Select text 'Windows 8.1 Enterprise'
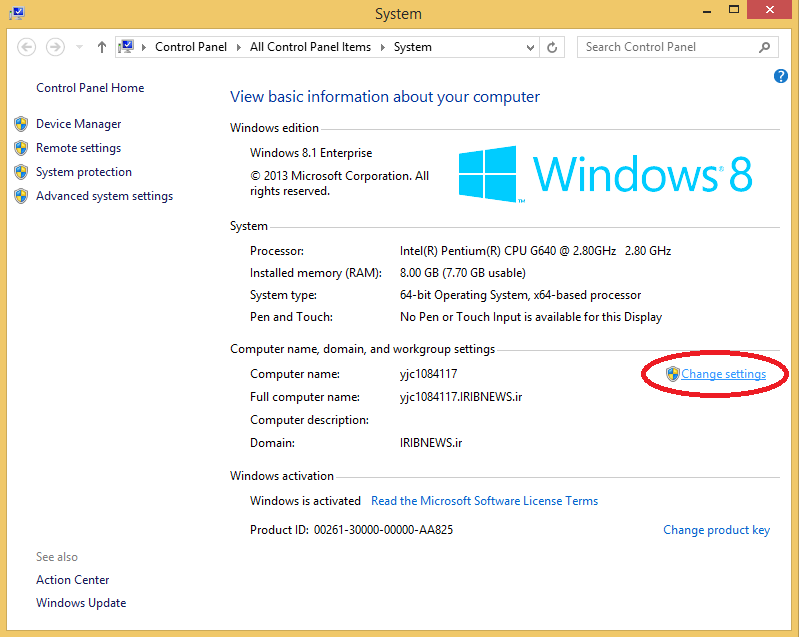Image resolution: width=799 pixels, height=637 pixels. pos(311,153)
